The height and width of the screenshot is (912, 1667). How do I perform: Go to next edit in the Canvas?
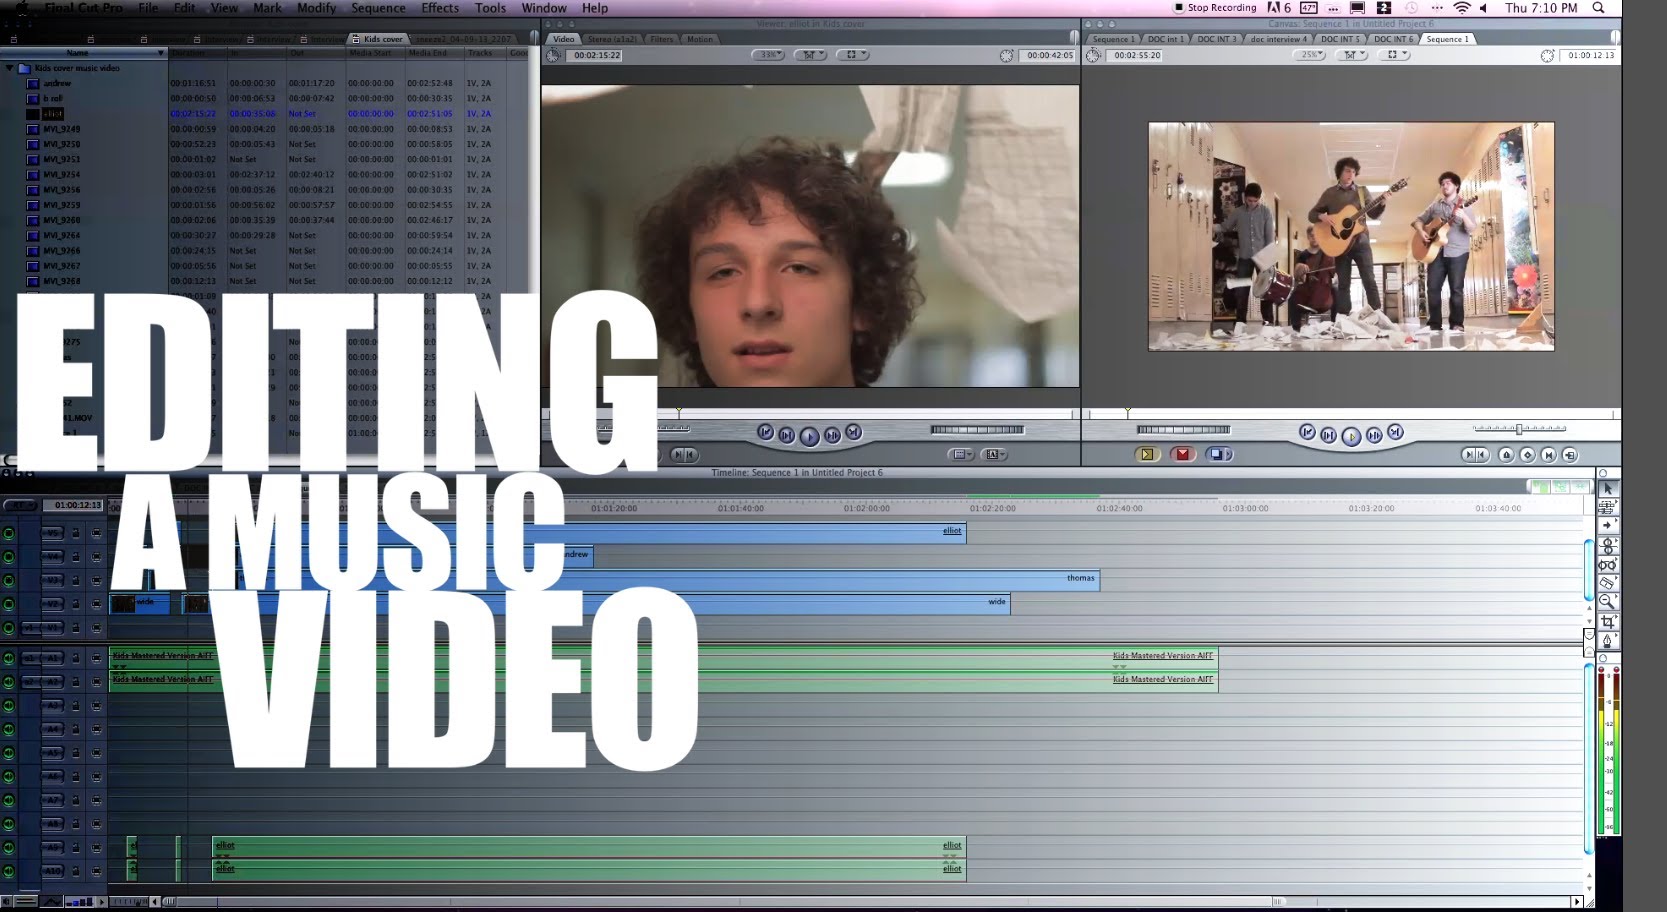[1395, 432]
